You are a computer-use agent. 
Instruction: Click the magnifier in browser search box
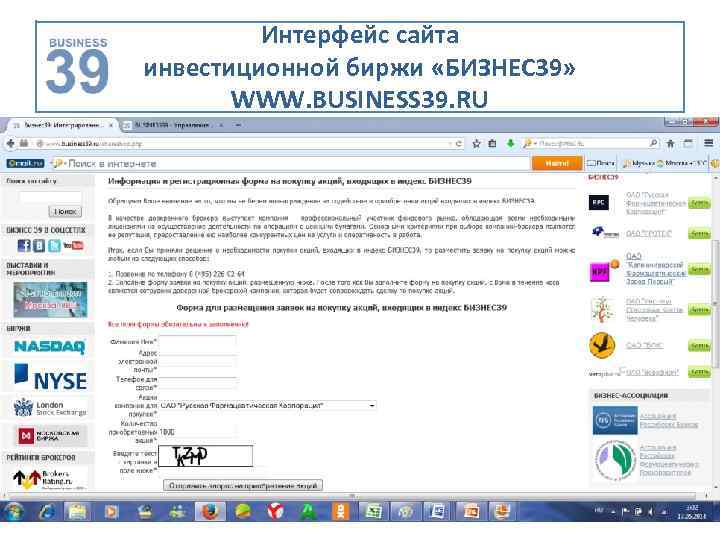coord(653,143)
